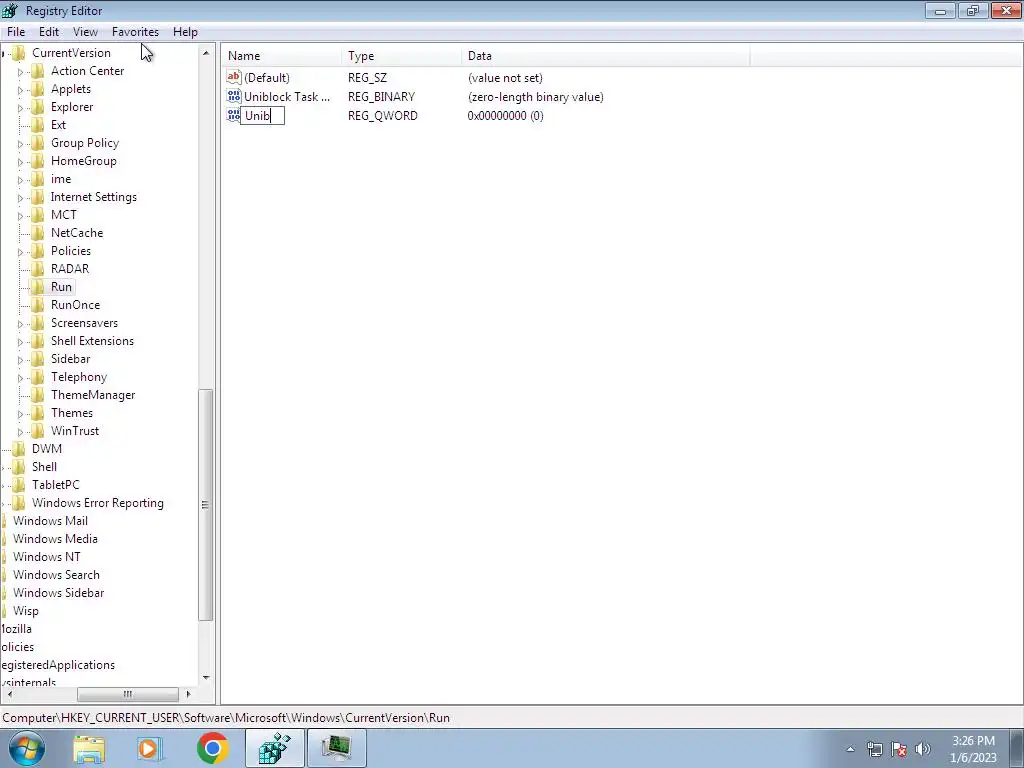Click the REG_BINARY type cell
Image resolution: width=1024 pixels, height=768 pixels.
[381, 97]
